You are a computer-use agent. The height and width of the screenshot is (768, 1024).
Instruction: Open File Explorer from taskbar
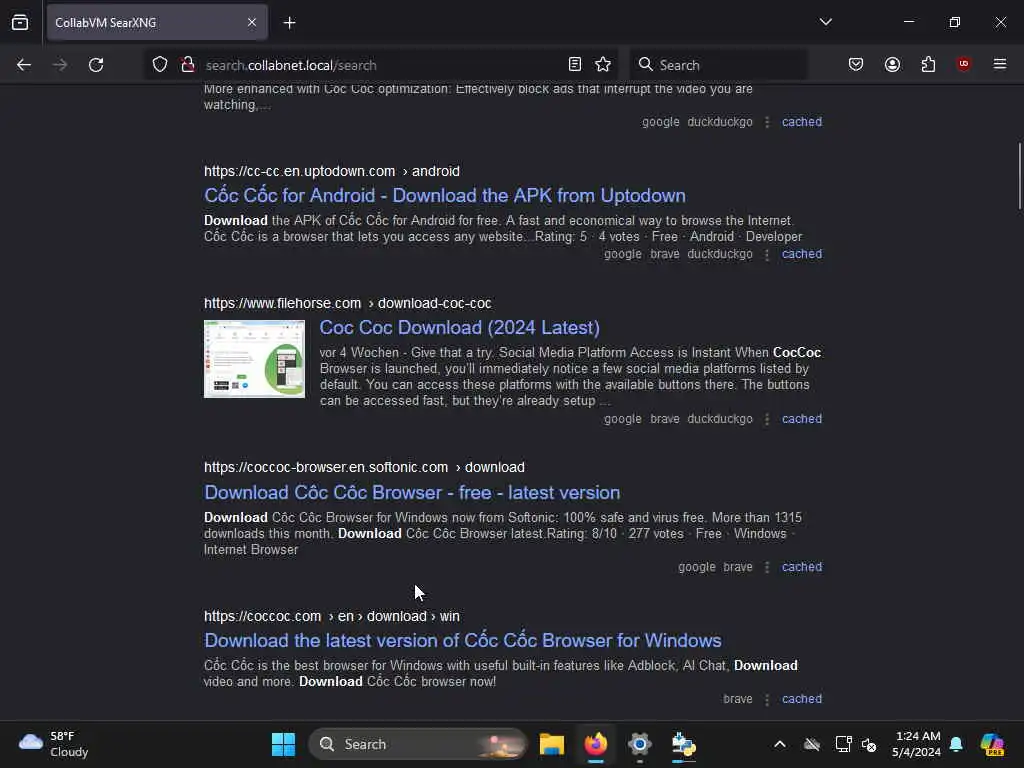click(552, 744)
